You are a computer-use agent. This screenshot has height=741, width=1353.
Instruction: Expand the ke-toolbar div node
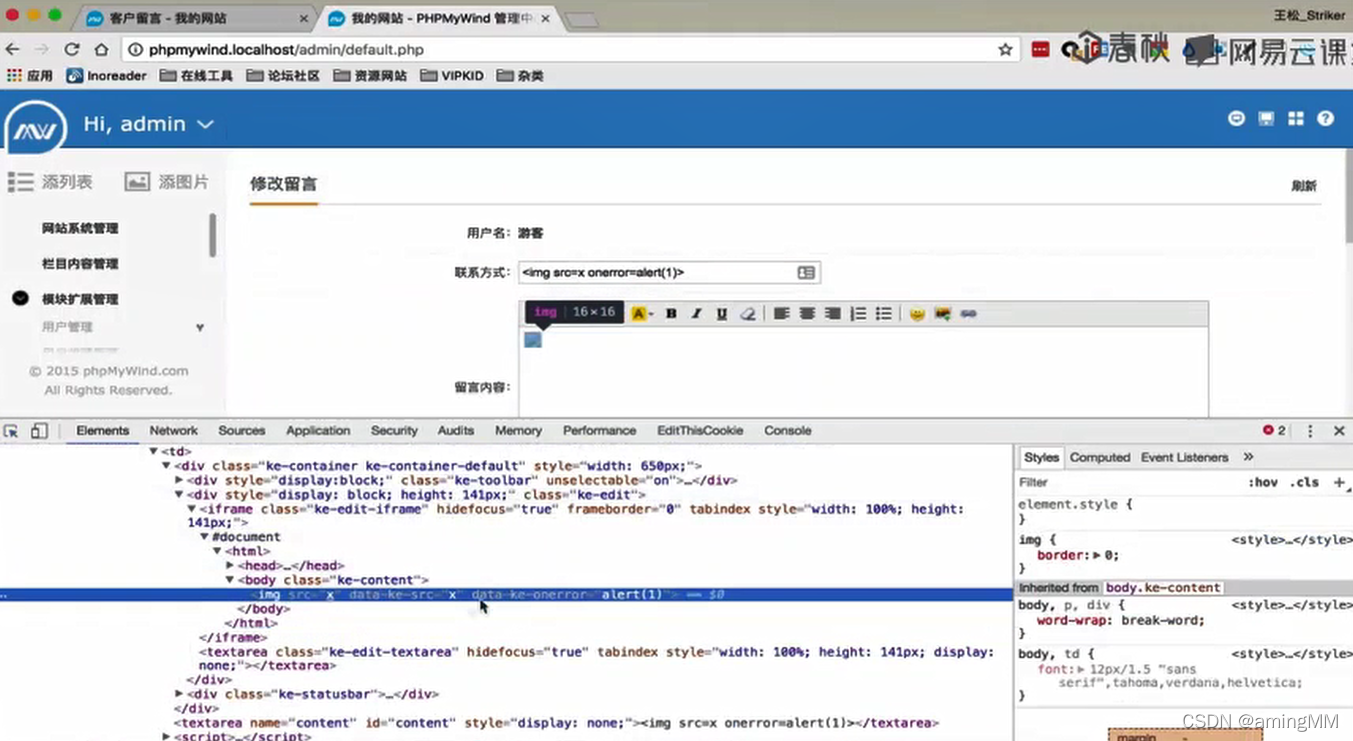(179, 480)
